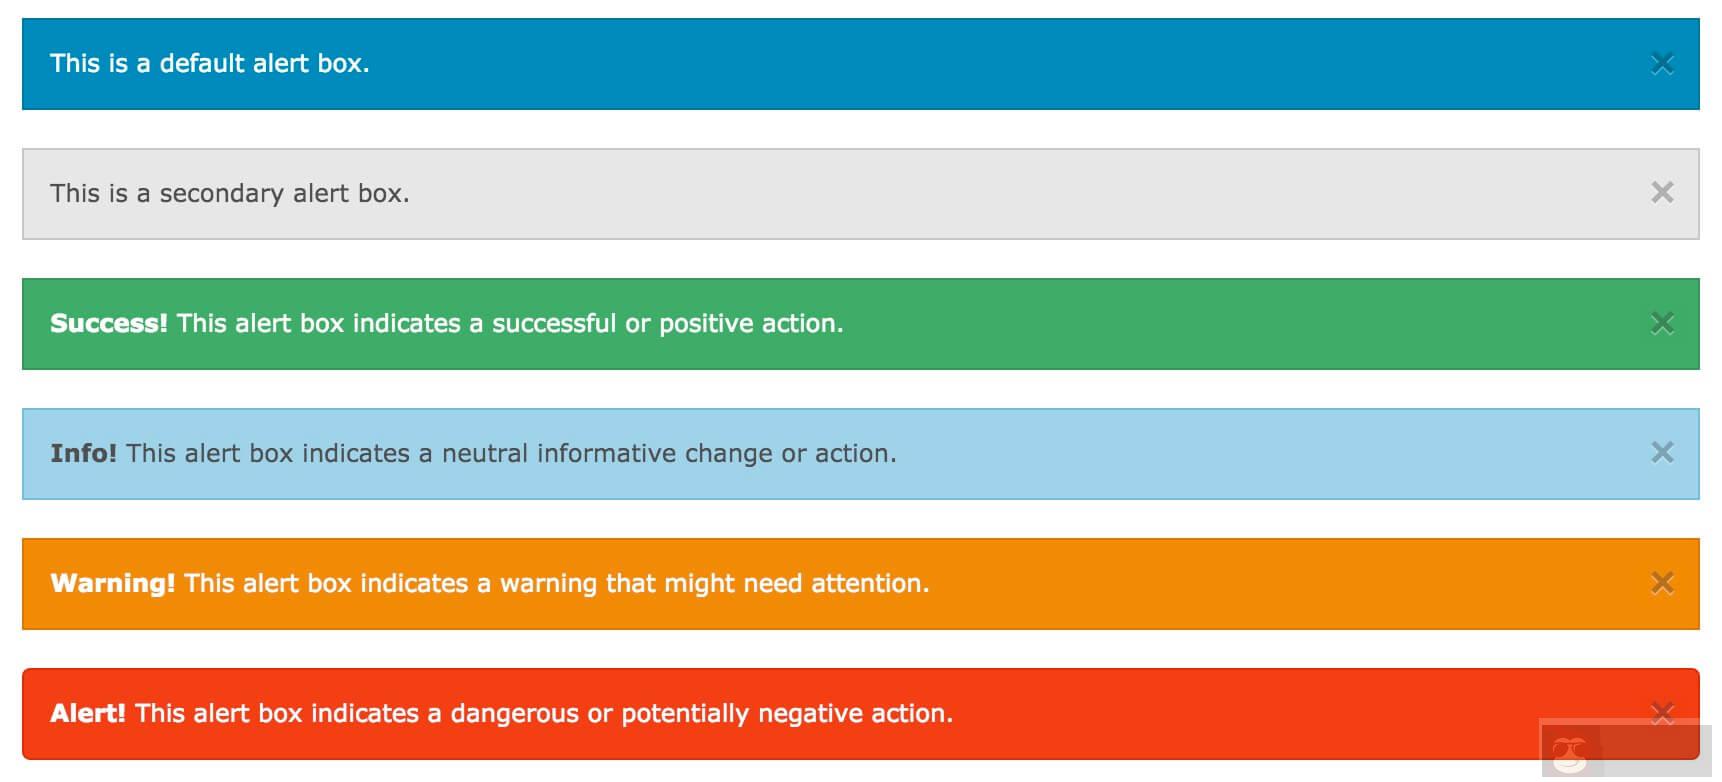Dismiss the gray secondary alert box

pyautogui.click(x=1662, y=193)
